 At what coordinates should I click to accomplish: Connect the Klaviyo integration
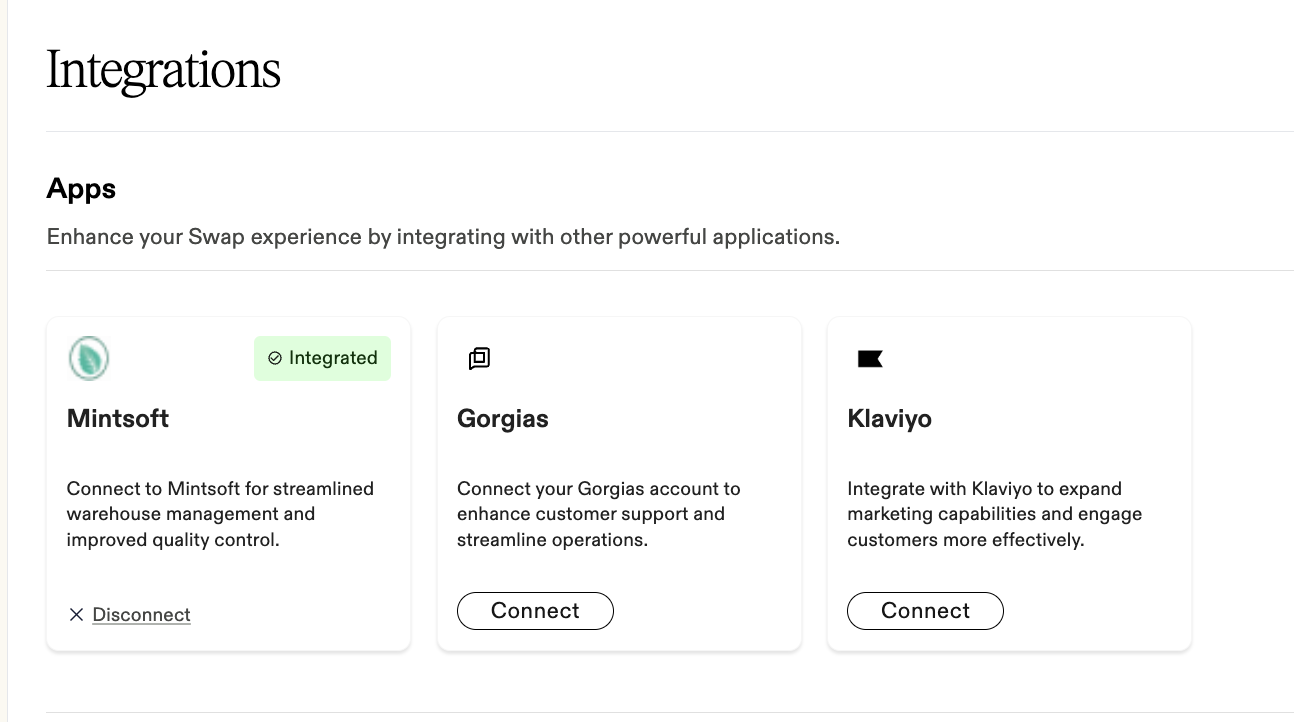point(925,611)
